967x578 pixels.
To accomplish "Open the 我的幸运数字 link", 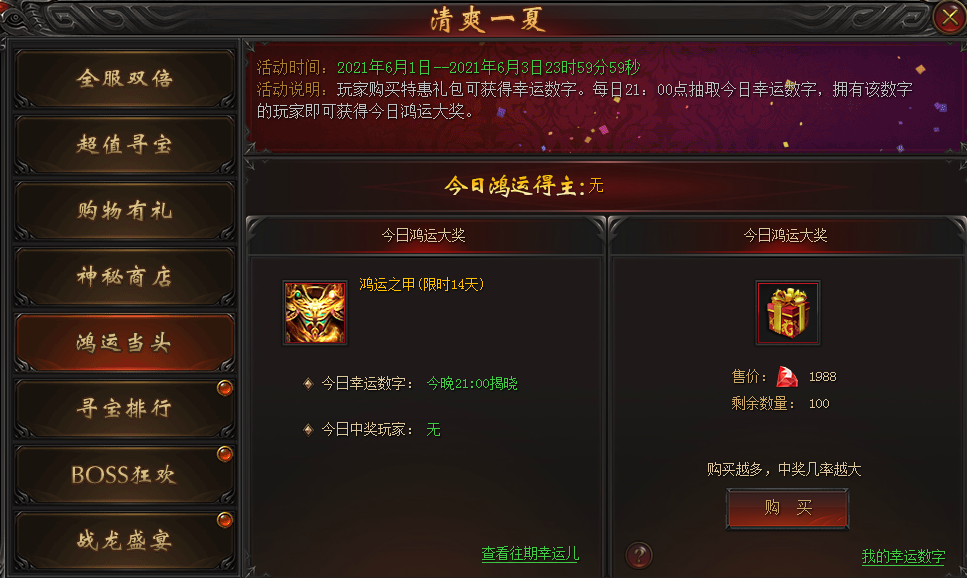I will pos(903,556).
